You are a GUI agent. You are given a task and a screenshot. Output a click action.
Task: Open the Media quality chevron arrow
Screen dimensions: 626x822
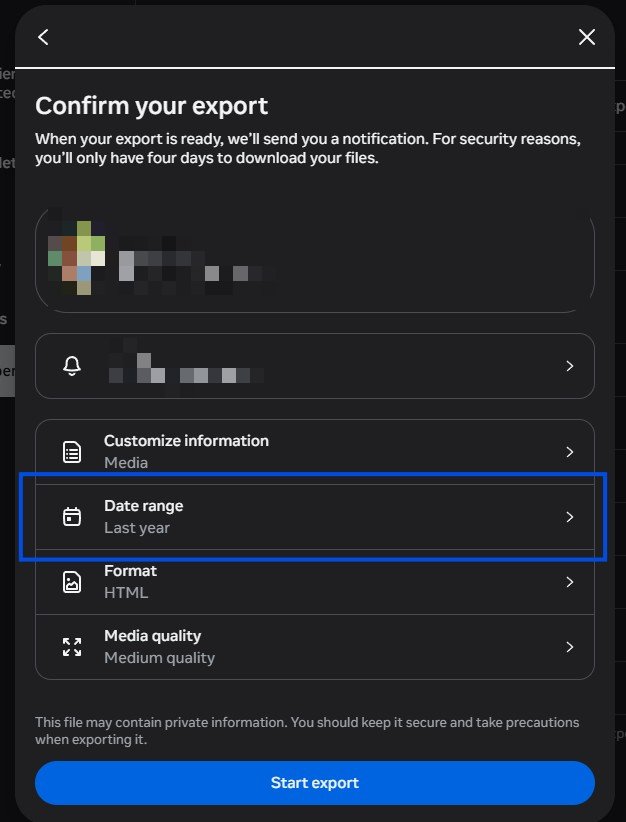point(570,647)
